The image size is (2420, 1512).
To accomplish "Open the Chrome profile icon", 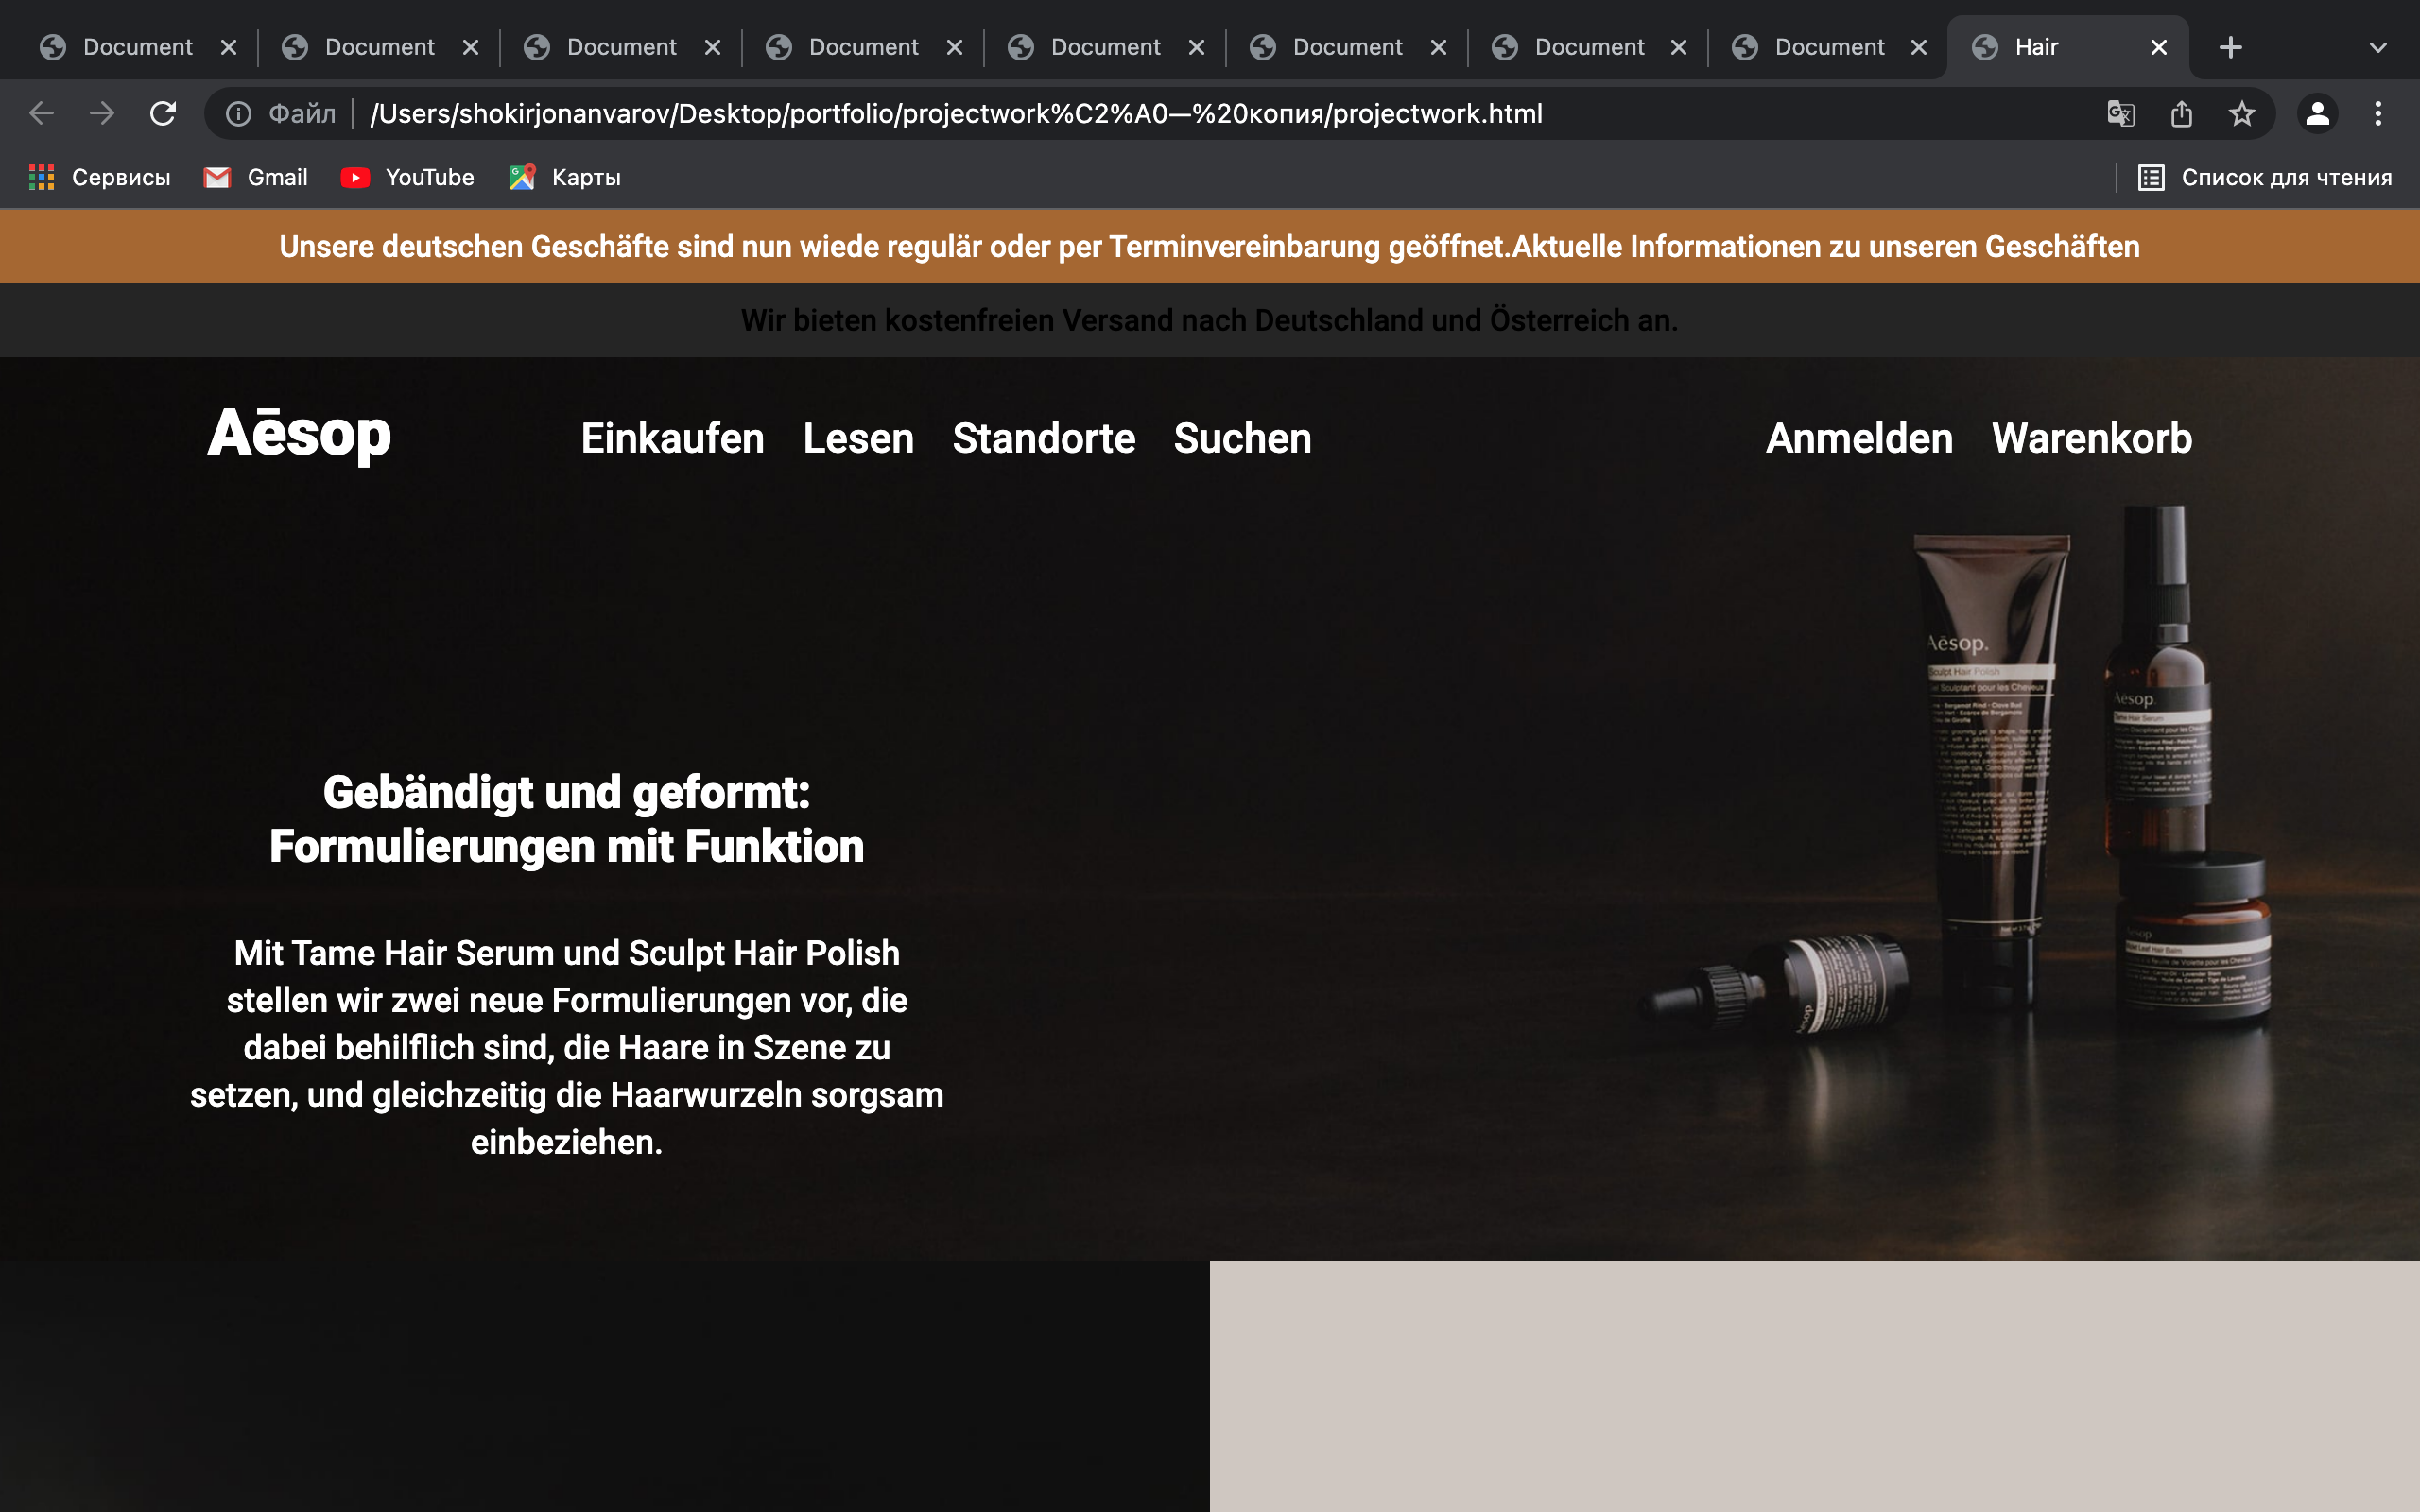I will pyautogui.click(x=2317, y=114).
